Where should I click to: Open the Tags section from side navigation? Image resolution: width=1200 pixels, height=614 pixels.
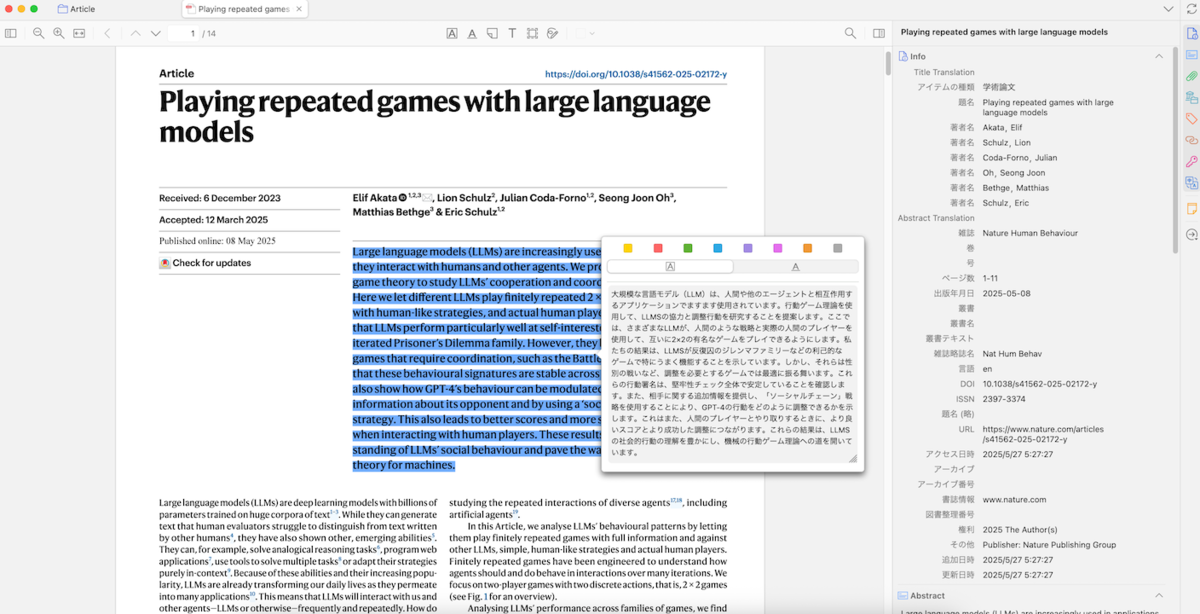click(x=1191, y=119)
